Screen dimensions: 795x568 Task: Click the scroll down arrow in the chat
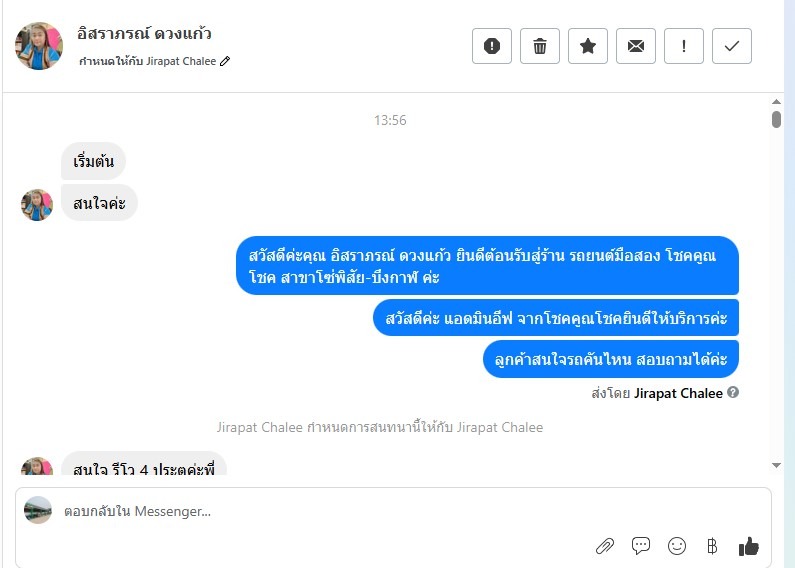pyautogui.click(x=776, y=465)
